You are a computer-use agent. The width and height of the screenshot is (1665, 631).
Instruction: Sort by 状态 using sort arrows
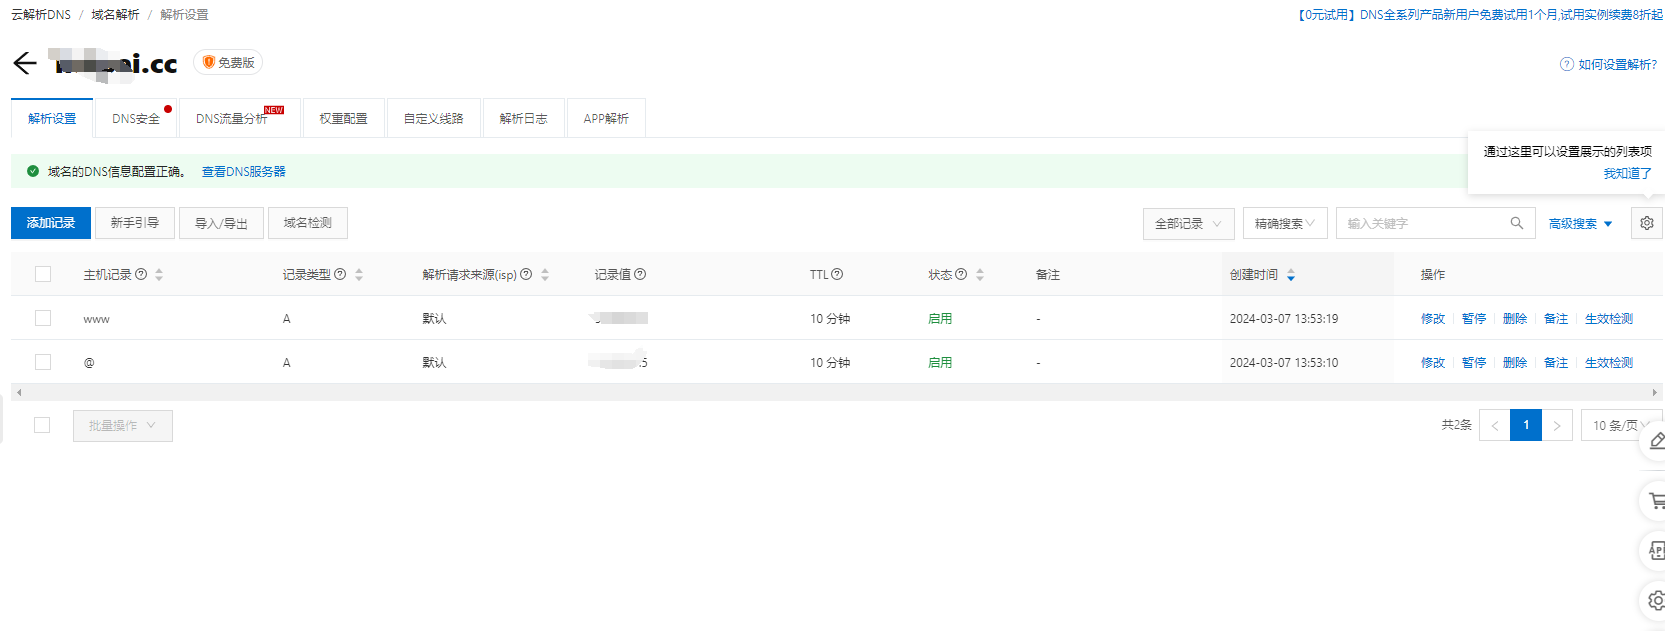click(980, 274)
